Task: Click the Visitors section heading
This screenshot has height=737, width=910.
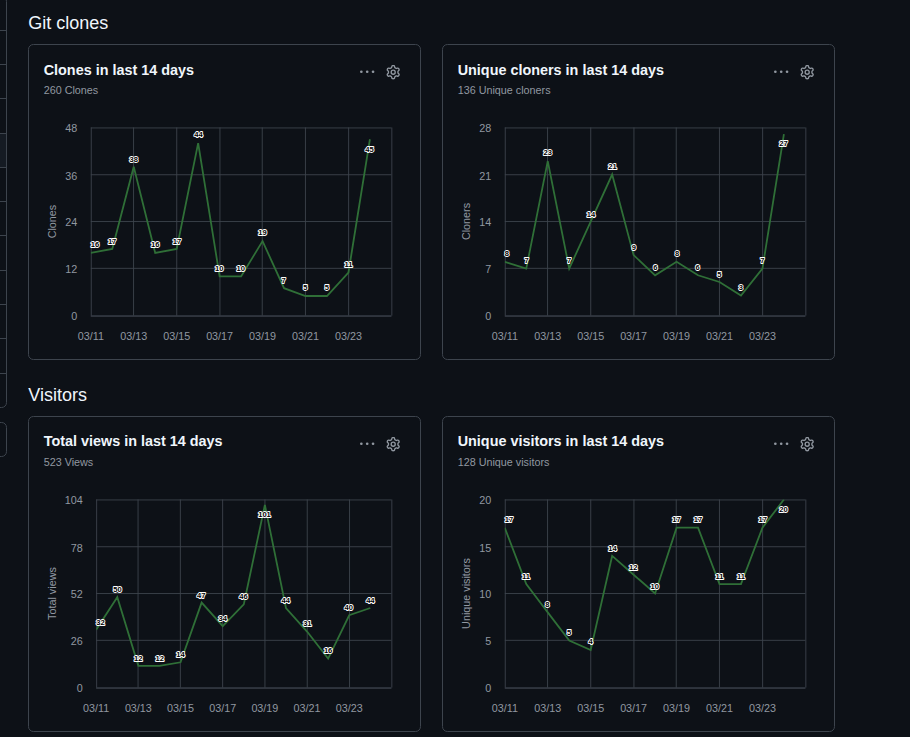Action: [58, 395]
